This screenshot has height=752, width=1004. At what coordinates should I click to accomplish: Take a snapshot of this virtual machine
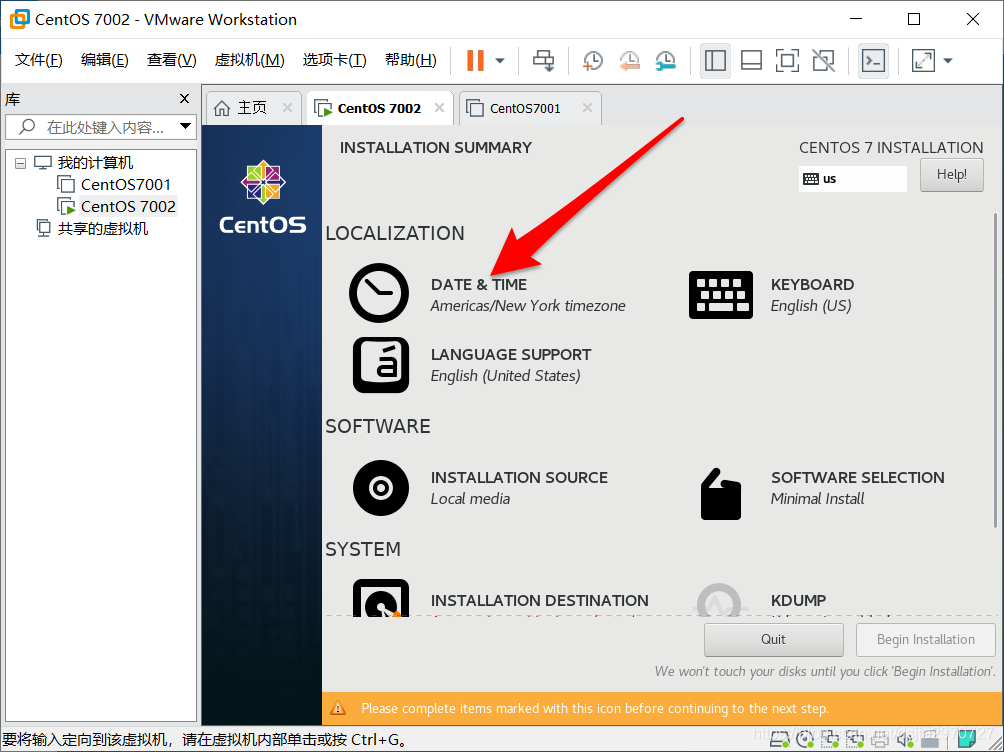tap(592, 60)
